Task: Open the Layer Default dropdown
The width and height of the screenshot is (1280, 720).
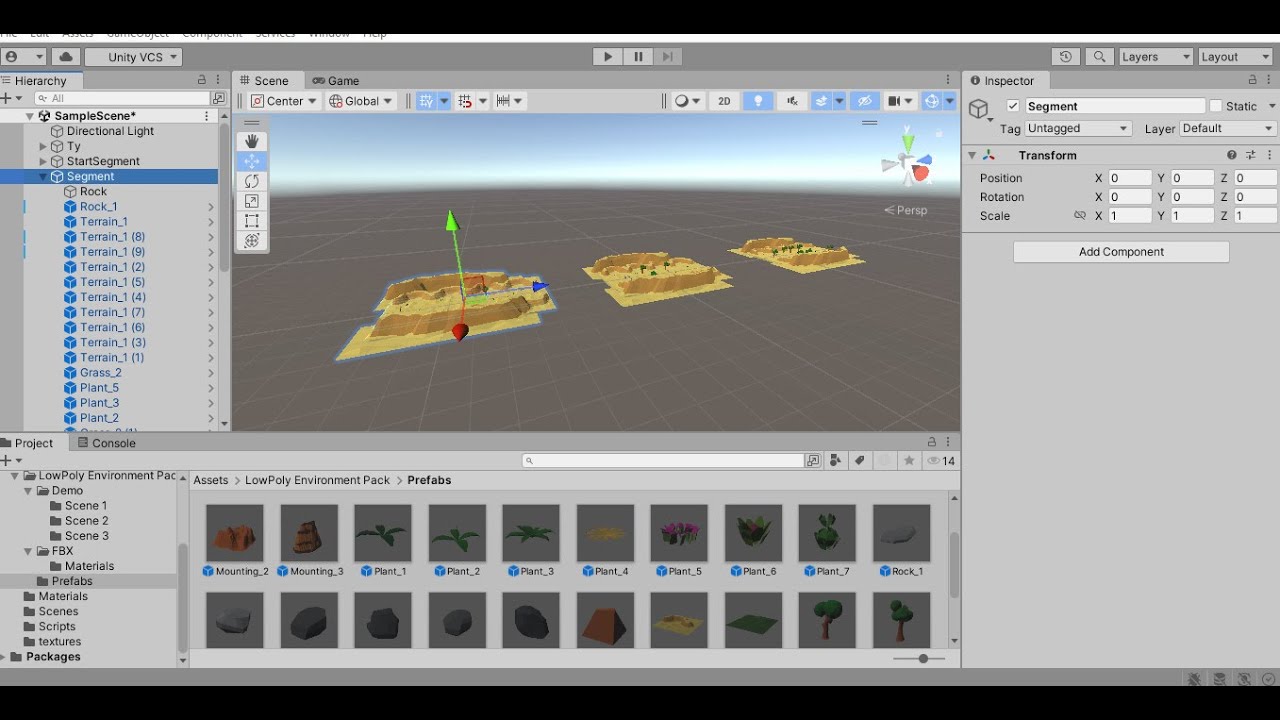Action: coord(1228,128)
